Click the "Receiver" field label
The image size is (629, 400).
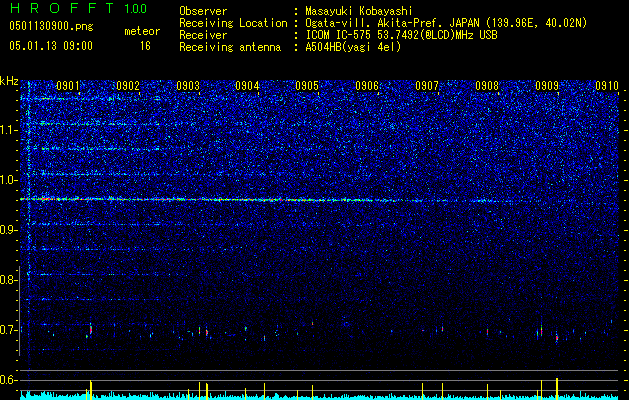tap(203, 35)
